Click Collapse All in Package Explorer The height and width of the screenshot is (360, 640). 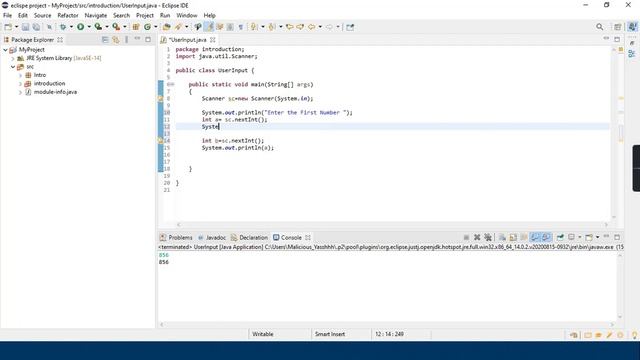[105, 40]
